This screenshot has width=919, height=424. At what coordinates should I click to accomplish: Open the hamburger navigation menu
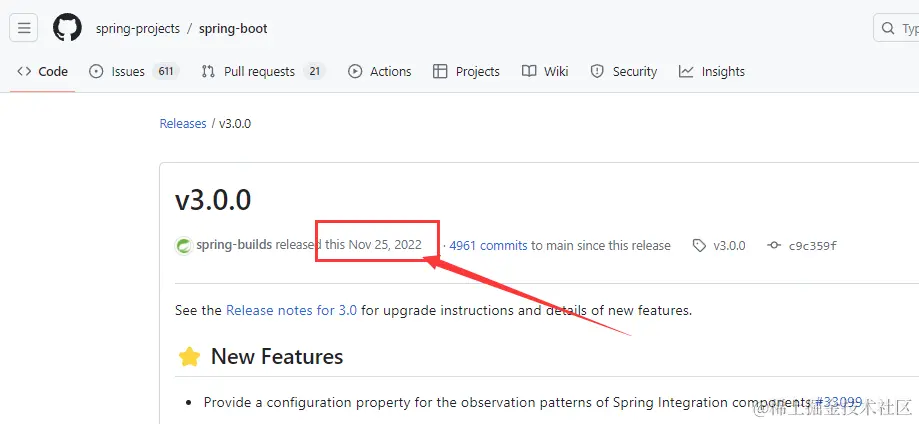click(x=23, y=28)
